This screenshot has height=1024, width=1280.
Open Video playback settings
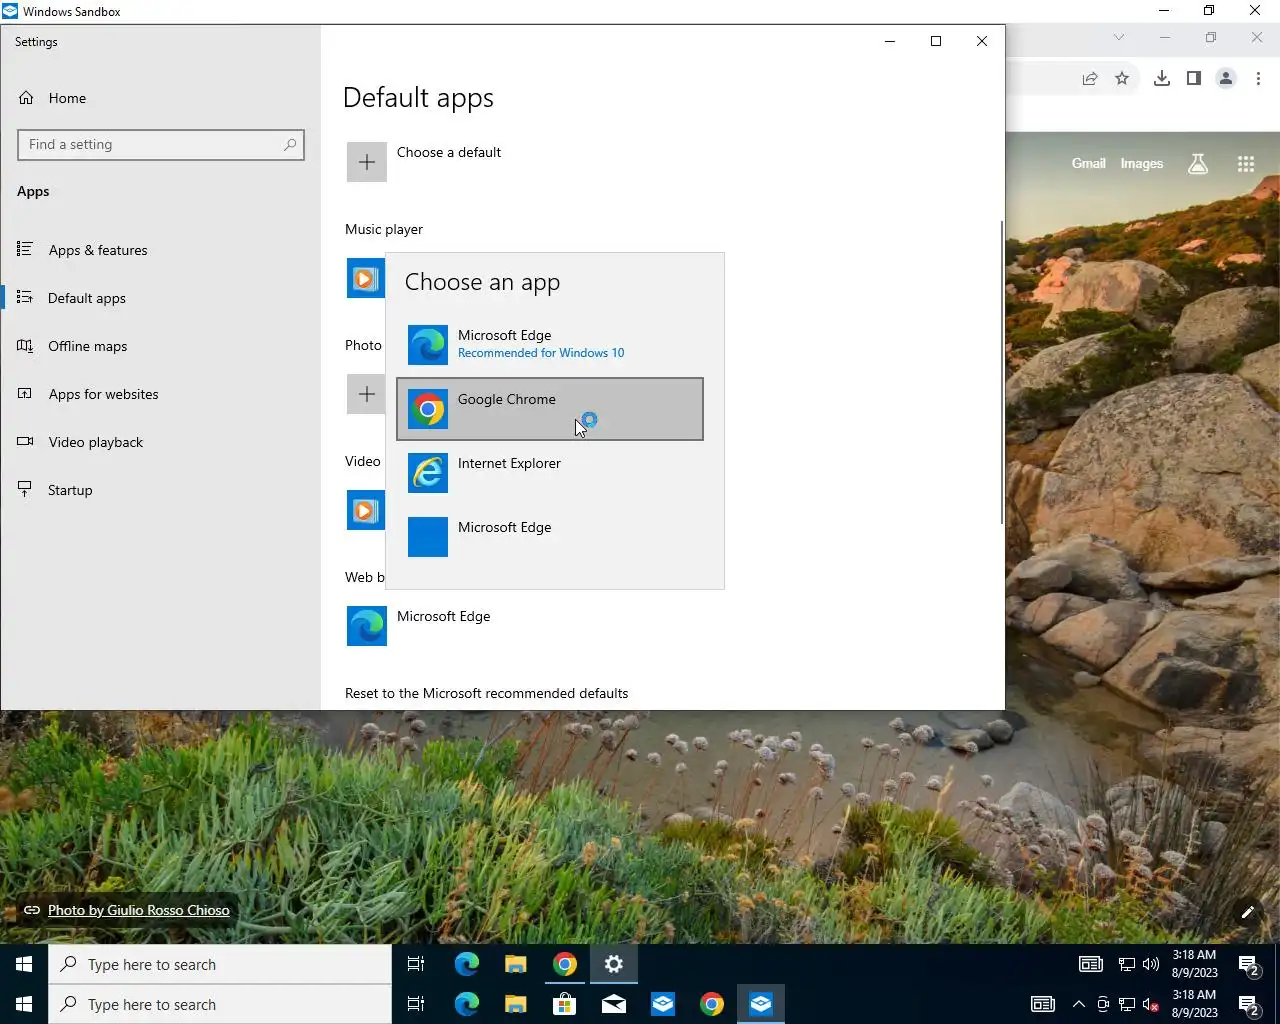tap(160, 442)
